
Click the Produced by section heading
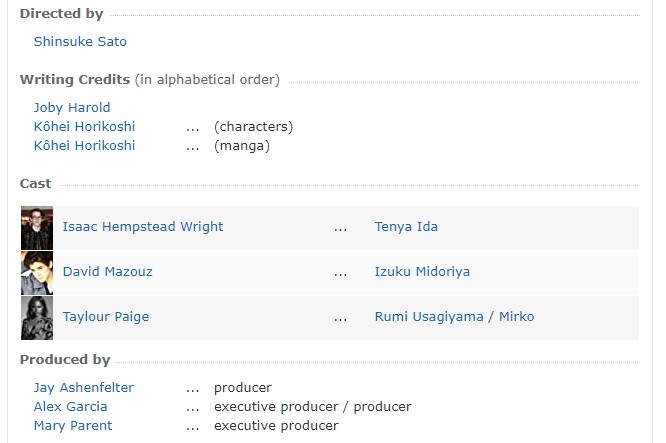(65, 360)
